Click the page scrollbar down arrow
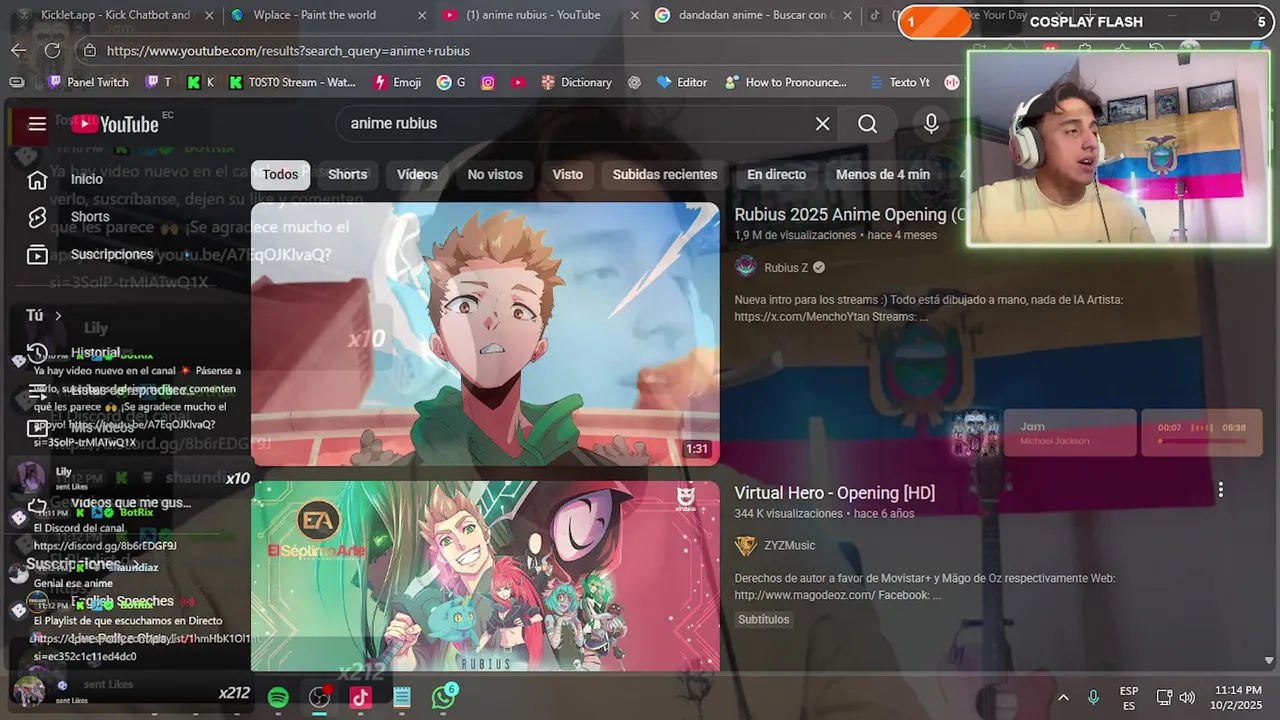The width and height of the screenshot is (1280, 720). (x=1269, y=660)
